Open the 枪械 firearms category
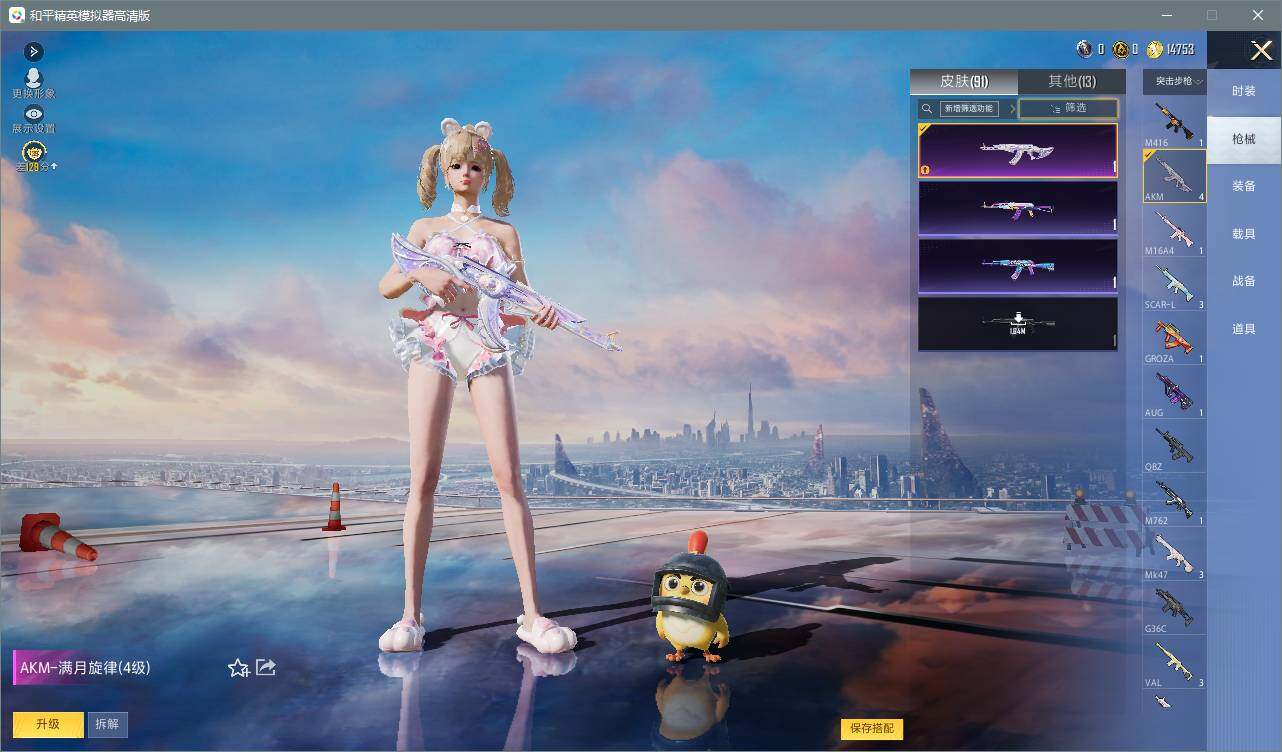 click(x=1244, y=139)
